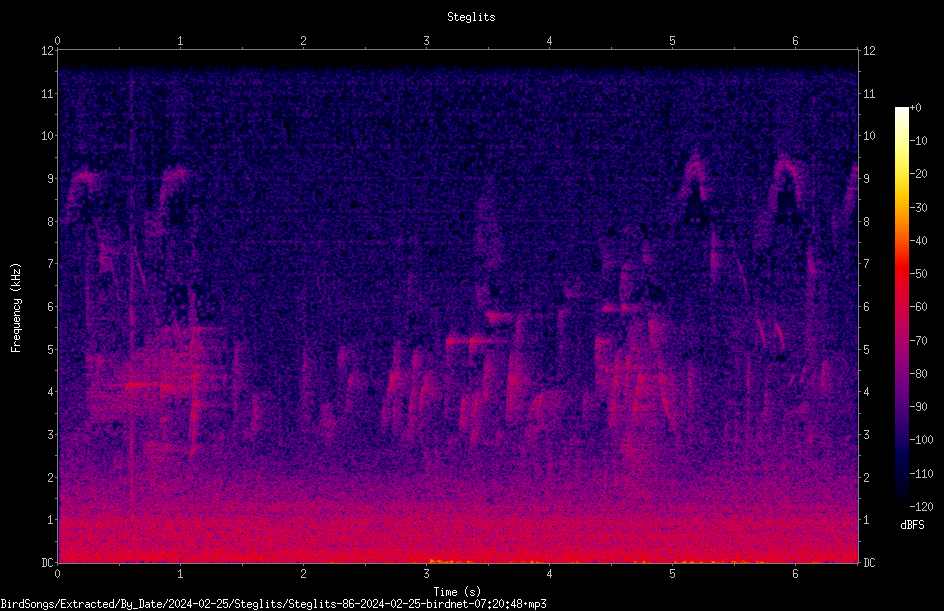Click the 5 second mark on top time axis
The height and width of the screenshot is (611, 944).
(672, 41)
